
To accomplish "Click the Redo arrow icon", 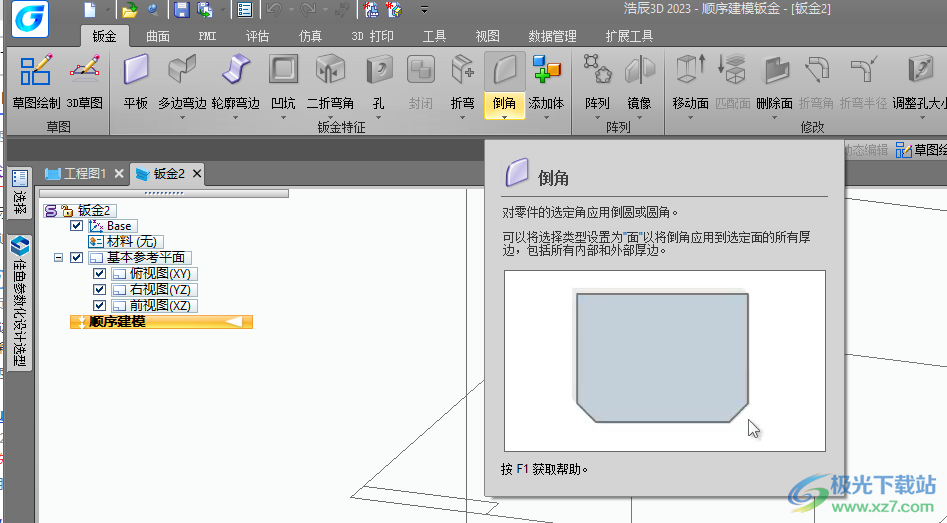I will [x=308, y=10].
